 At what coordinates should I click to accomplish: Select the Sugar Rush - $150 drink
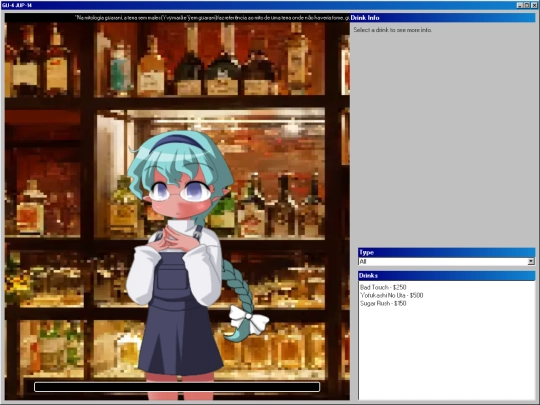(383, 303)
